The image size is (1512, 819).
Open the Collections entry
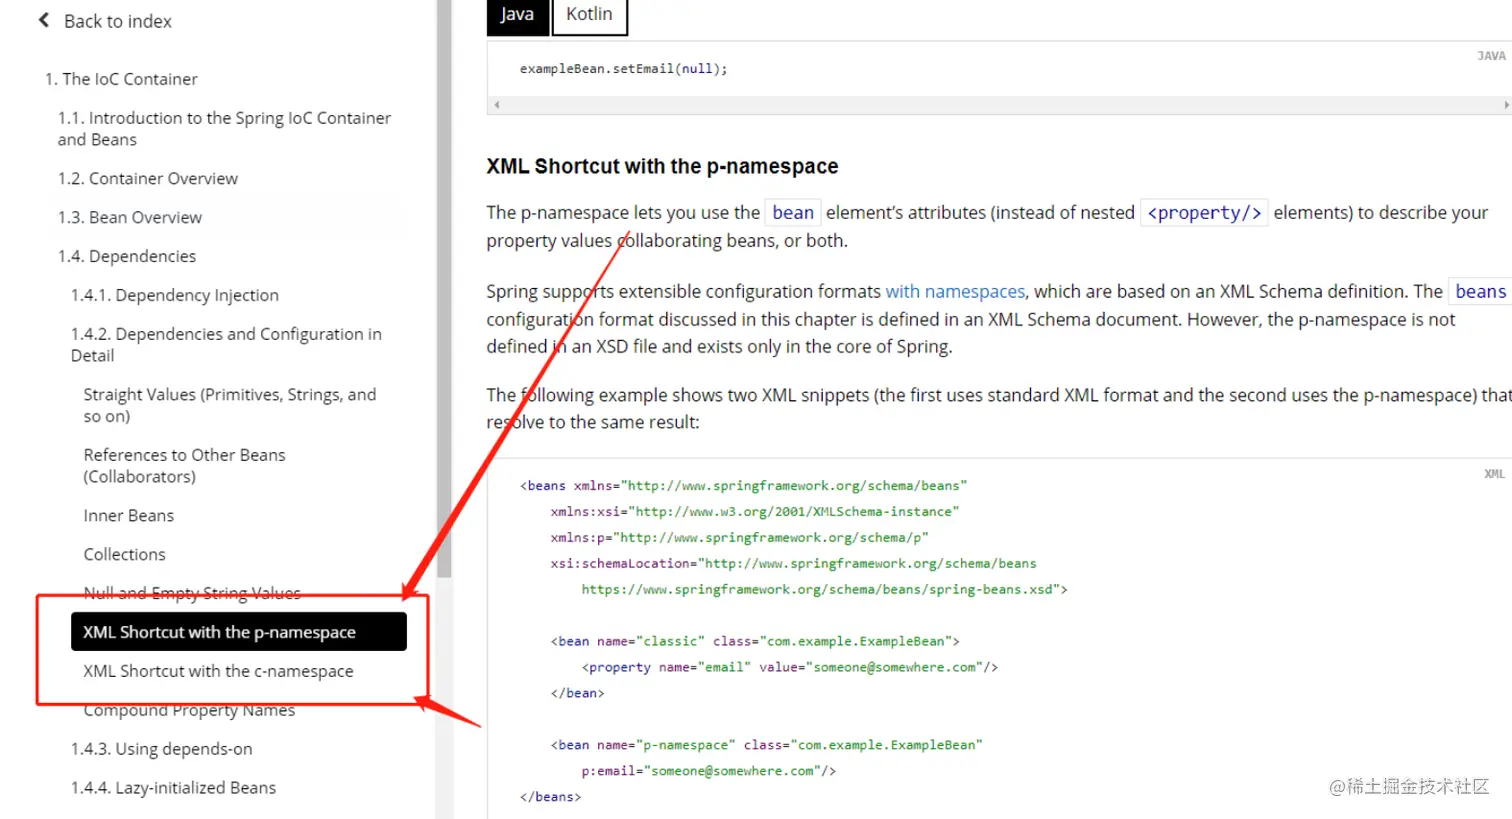(x=125, y=554)
